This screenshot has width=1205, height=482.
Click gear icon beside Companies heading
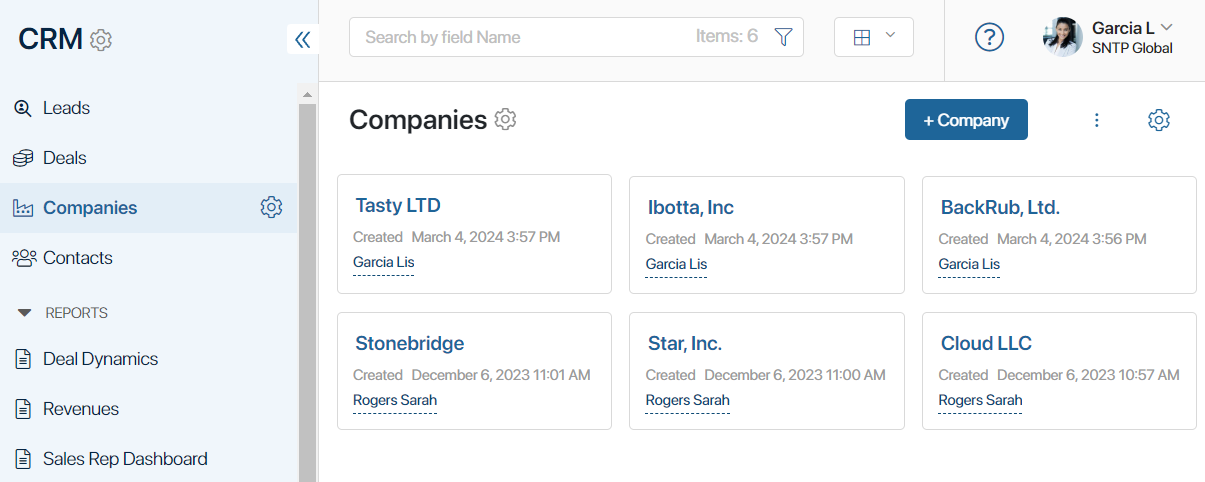tap(506, 120)
